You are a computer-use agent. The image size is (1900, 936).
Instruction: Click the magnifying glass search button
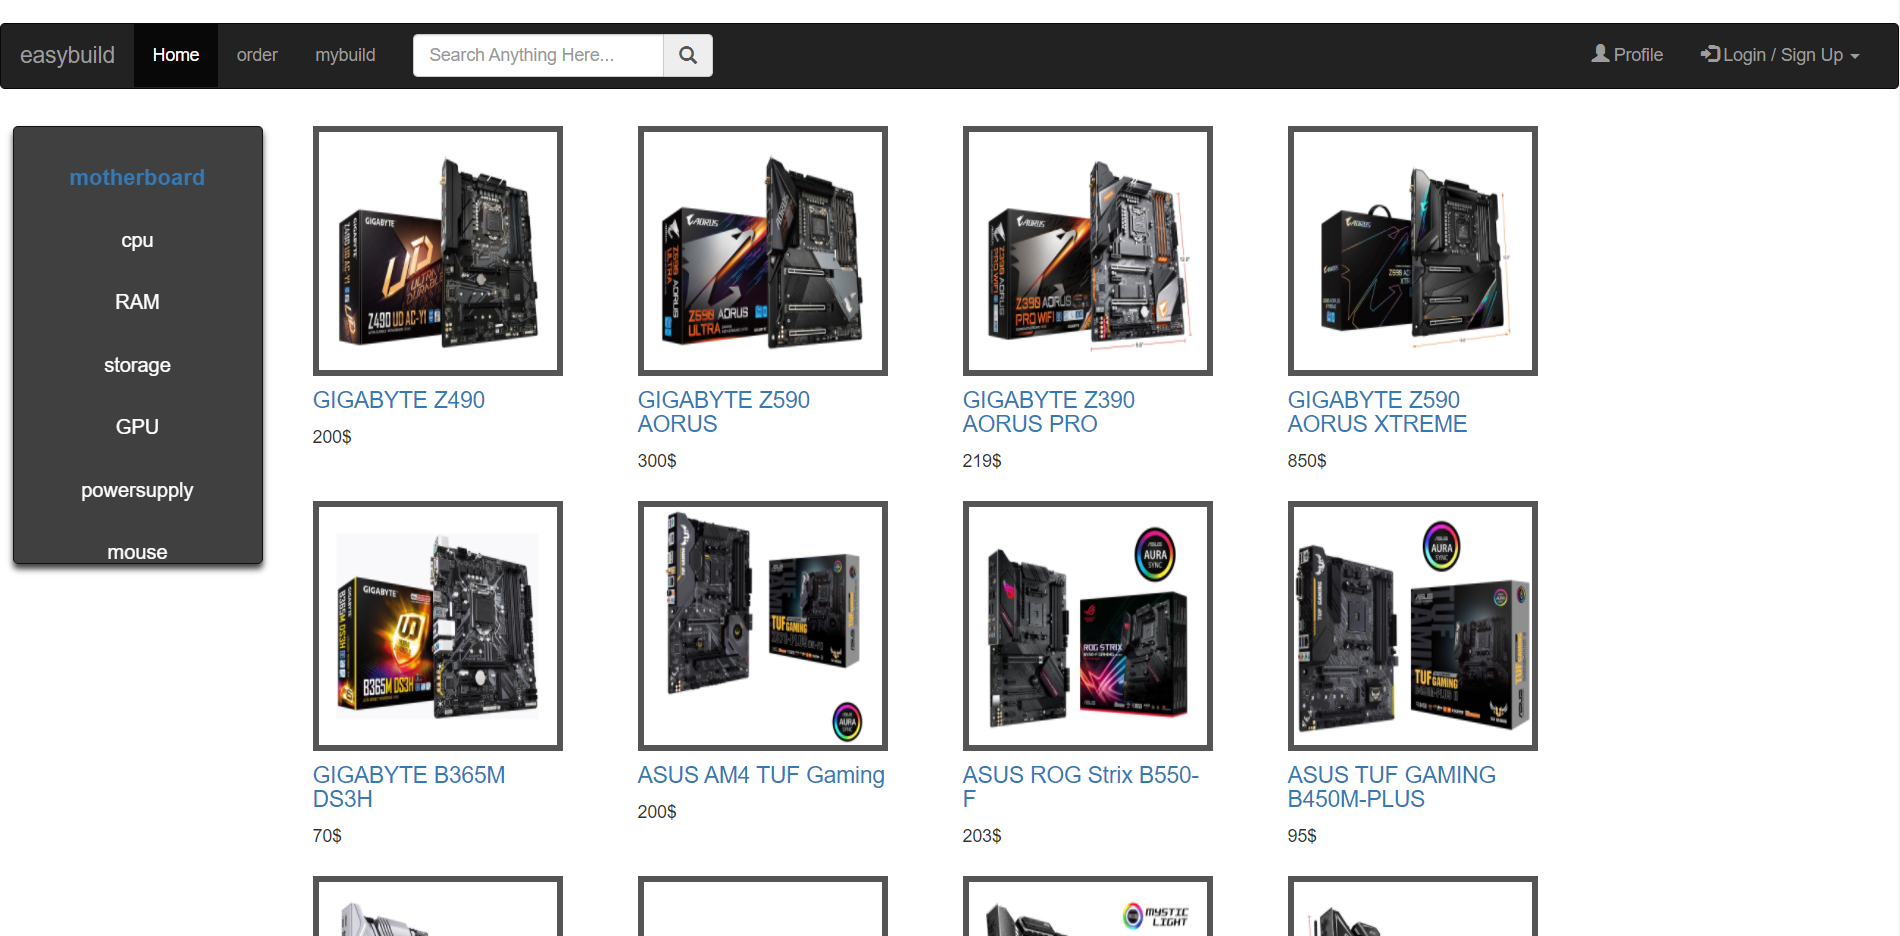[688, 55]
